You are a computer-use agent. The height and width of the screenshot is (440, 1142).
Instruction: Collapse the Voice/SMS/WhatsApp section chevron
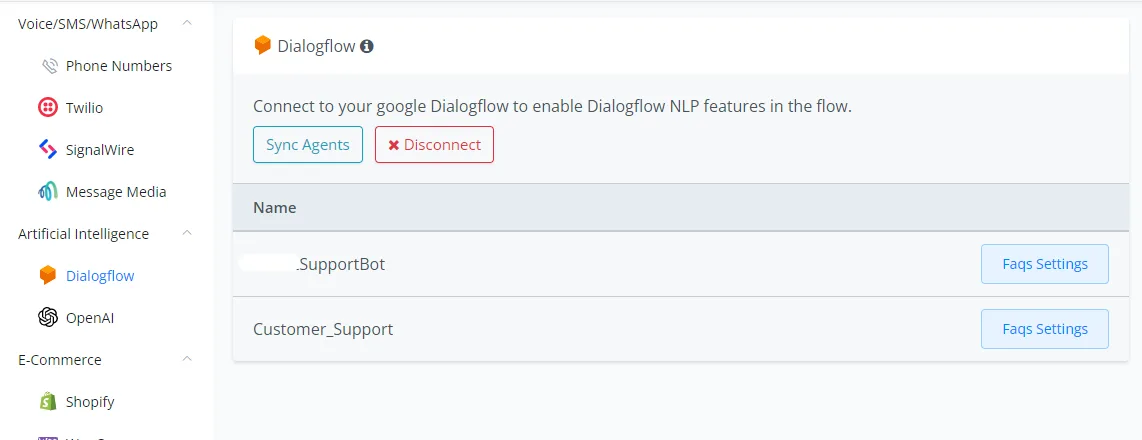click(x=187, y=23)
